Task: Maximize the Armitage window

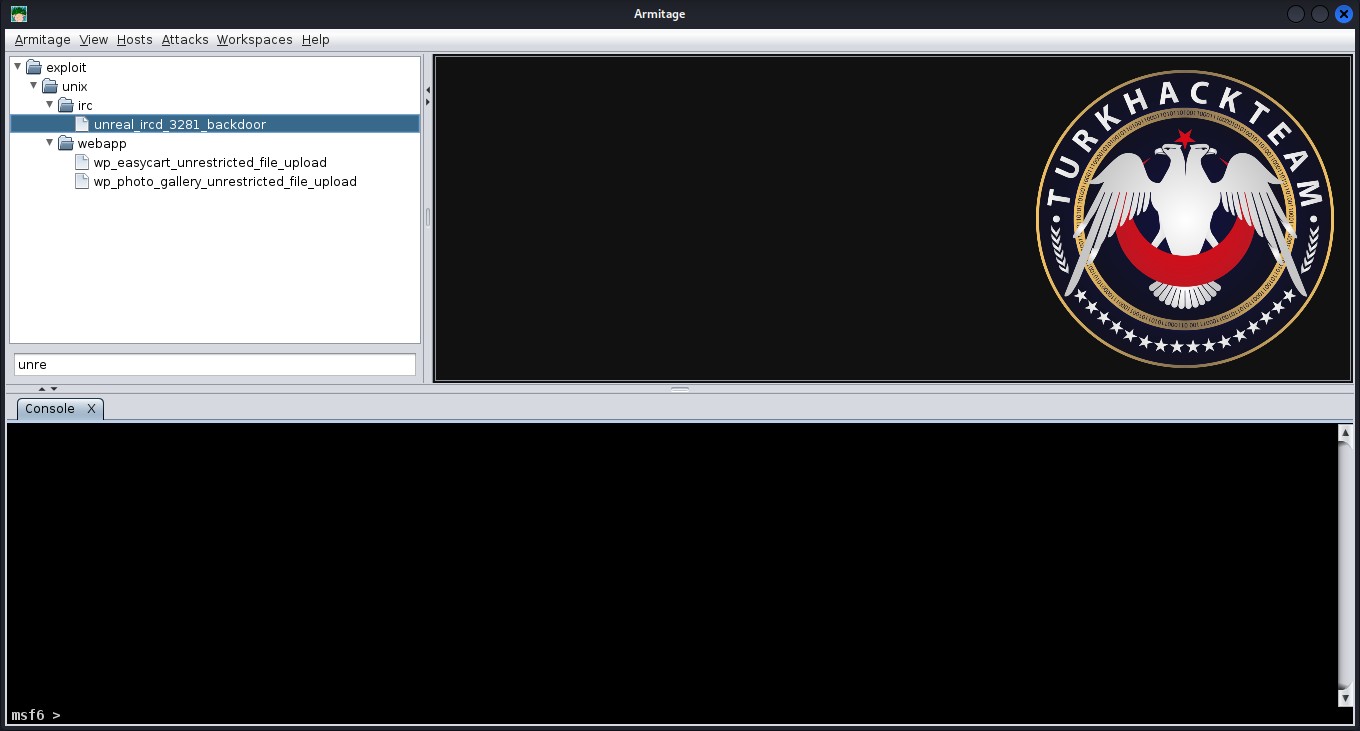Action: pos(1320,14)
